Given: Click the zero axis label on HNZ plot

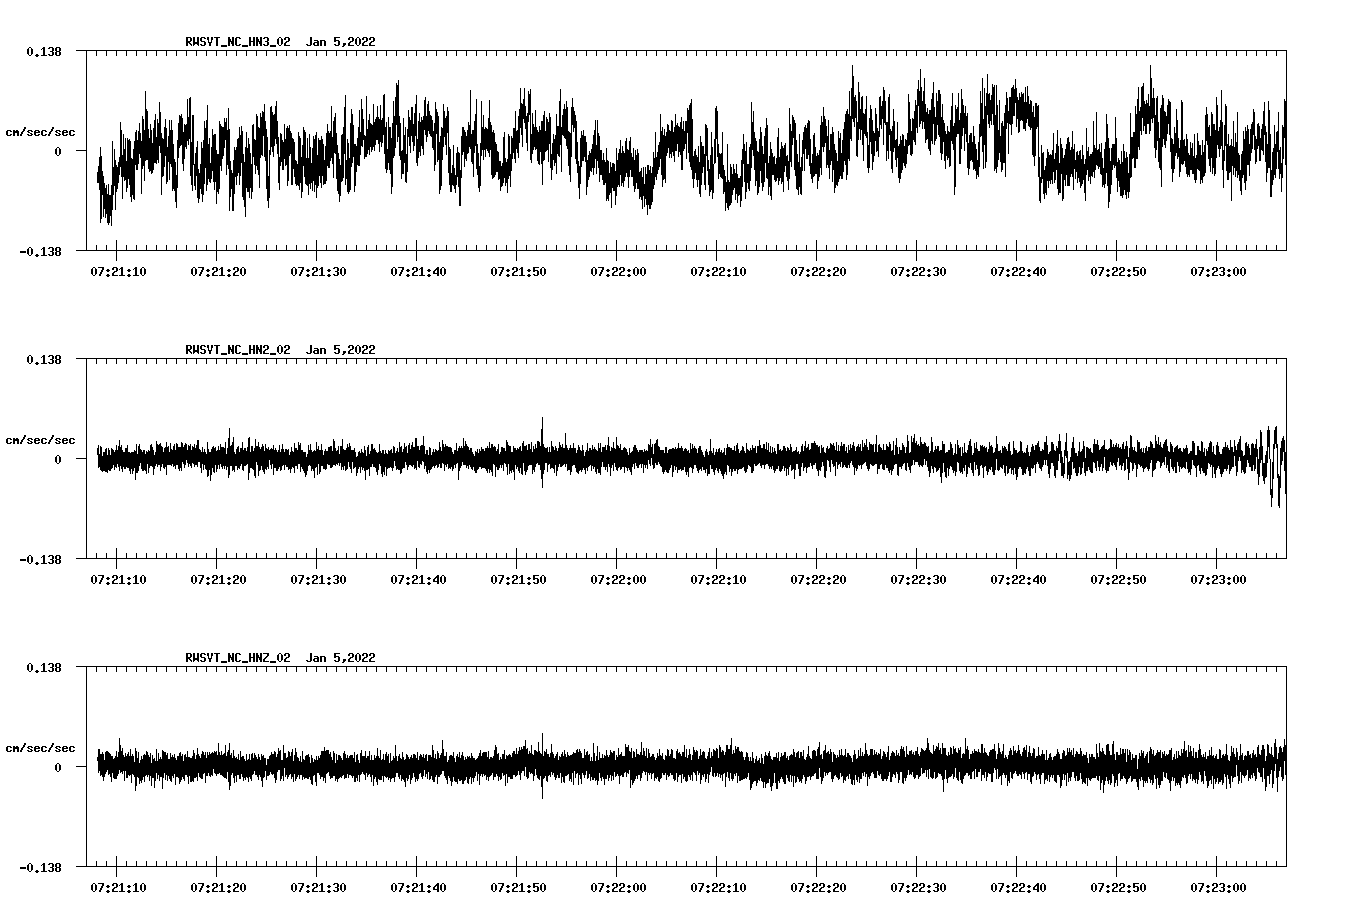Looking at the screenshot, I should (x=58, y=768).
